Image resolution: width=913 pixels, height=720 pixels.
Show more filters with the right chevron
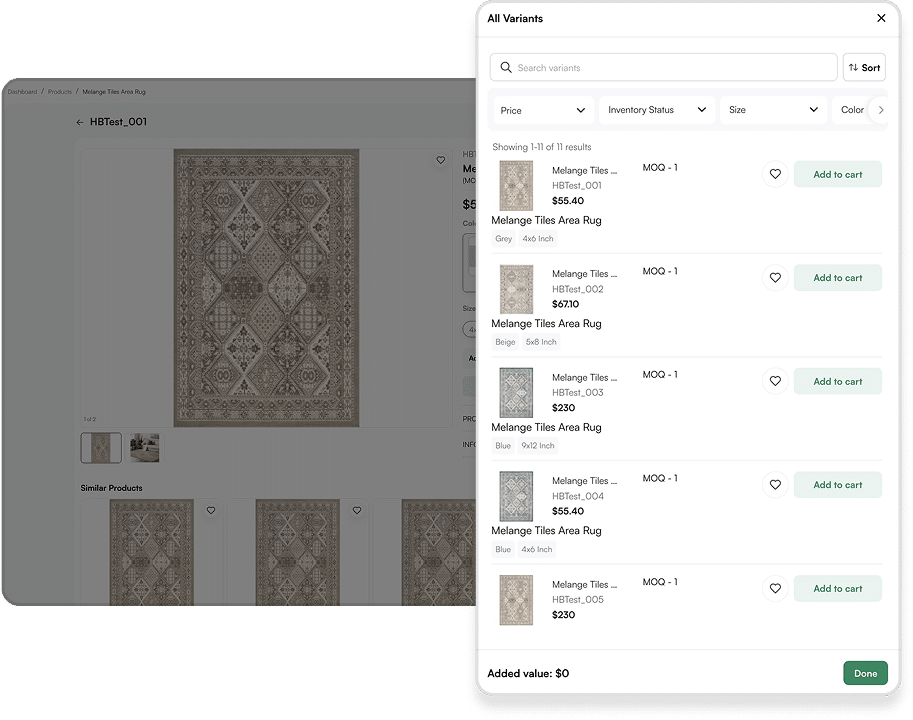pyautogui.click(x=880, y=109)
